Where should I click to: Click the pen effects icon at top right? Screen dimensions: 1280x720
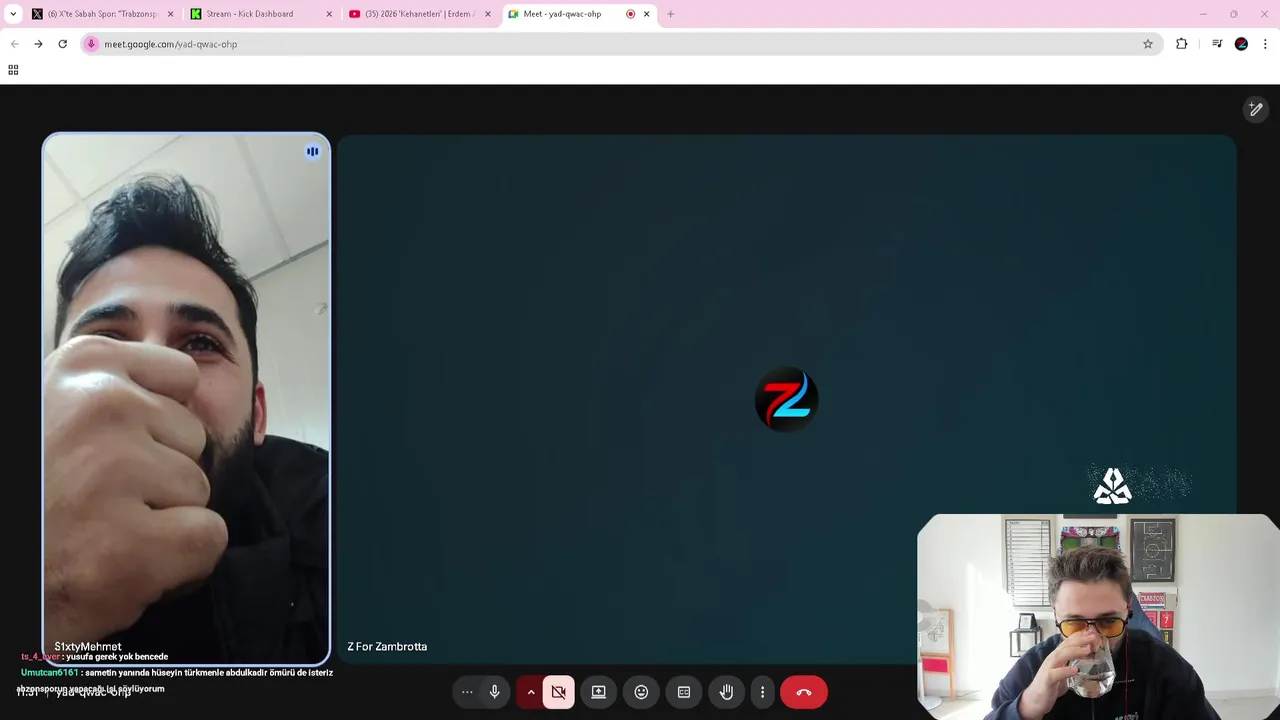click(x=1256, y=109)
